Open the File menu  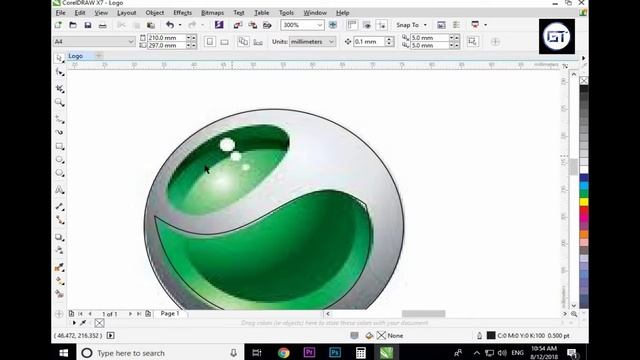pos(60,13)
